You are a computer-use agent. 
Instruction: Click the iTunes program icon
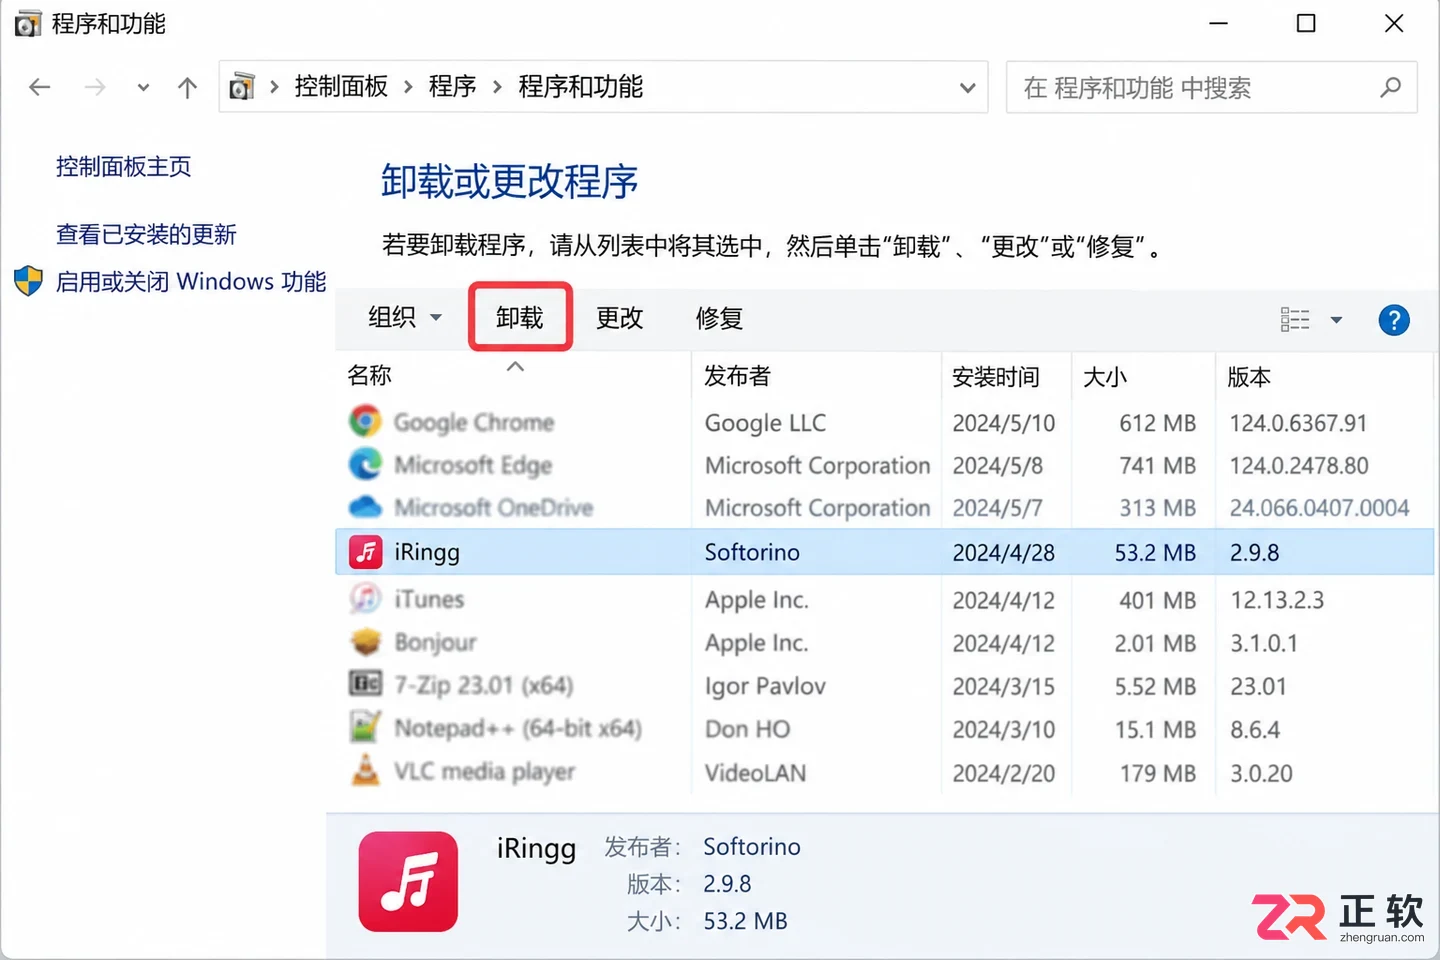[365, 598]
